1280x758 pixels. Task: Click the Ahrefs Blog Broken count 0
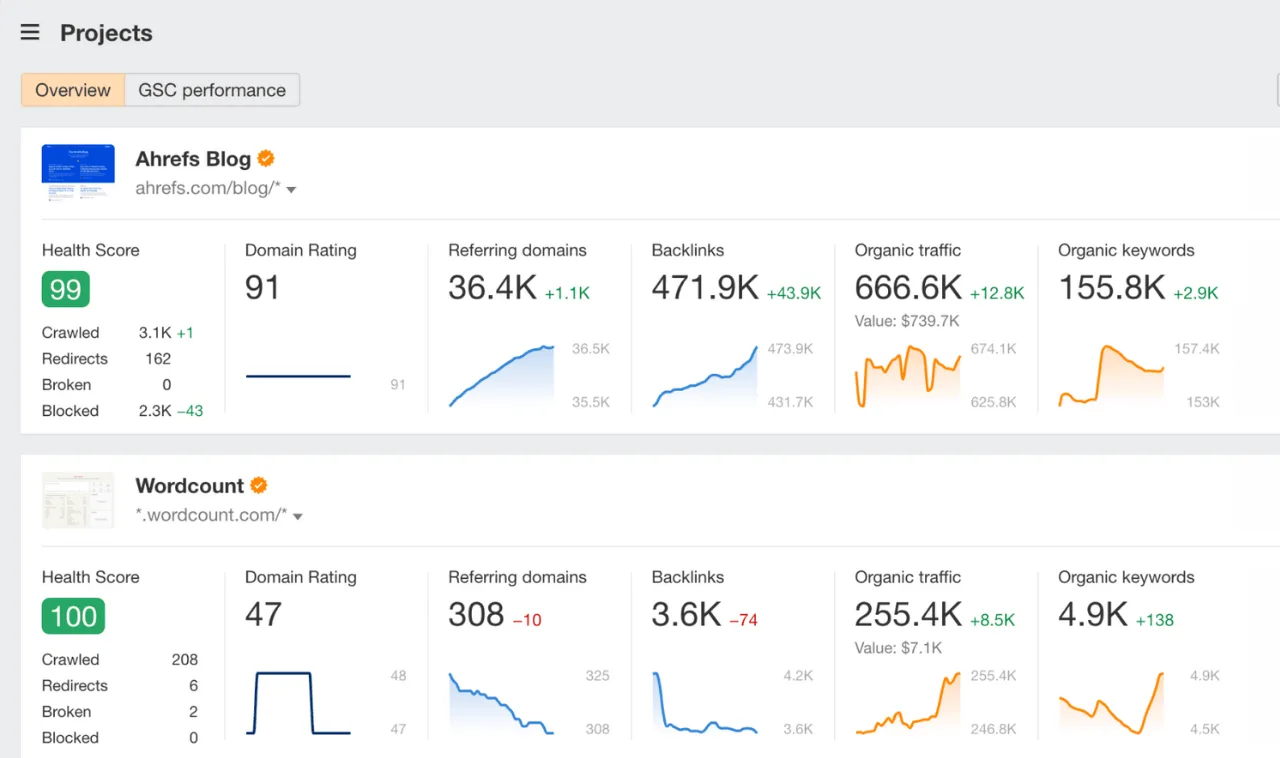(166, 385)
